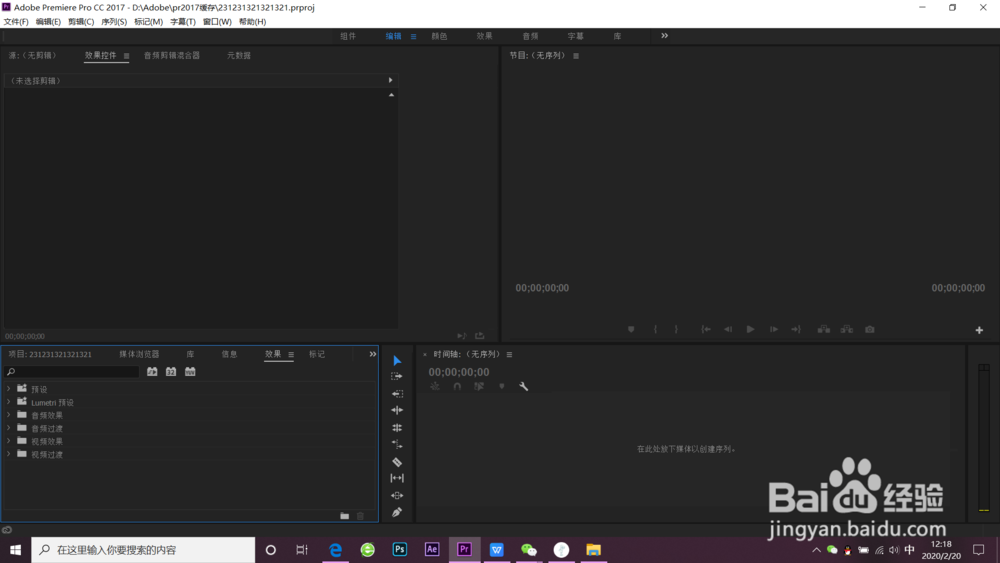Open After Effects from the taskbar

tap(432, 550)
